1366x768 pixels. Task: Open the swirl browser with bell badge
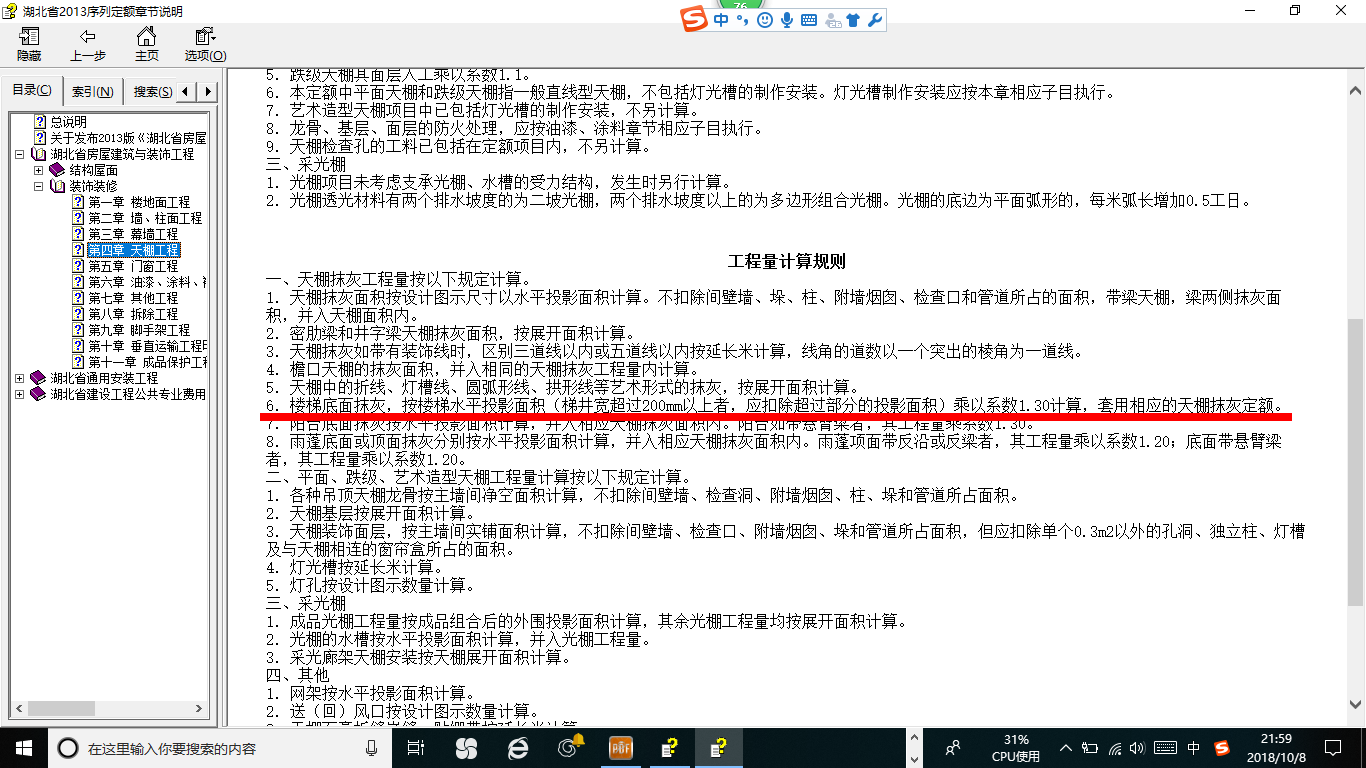coord(570,747)
